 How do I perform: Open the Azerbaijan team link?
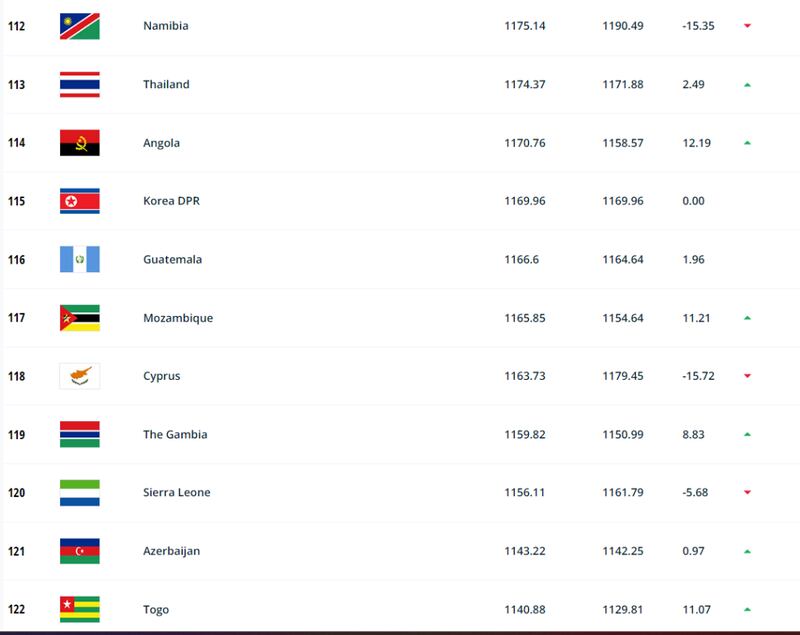pos(171,551)
